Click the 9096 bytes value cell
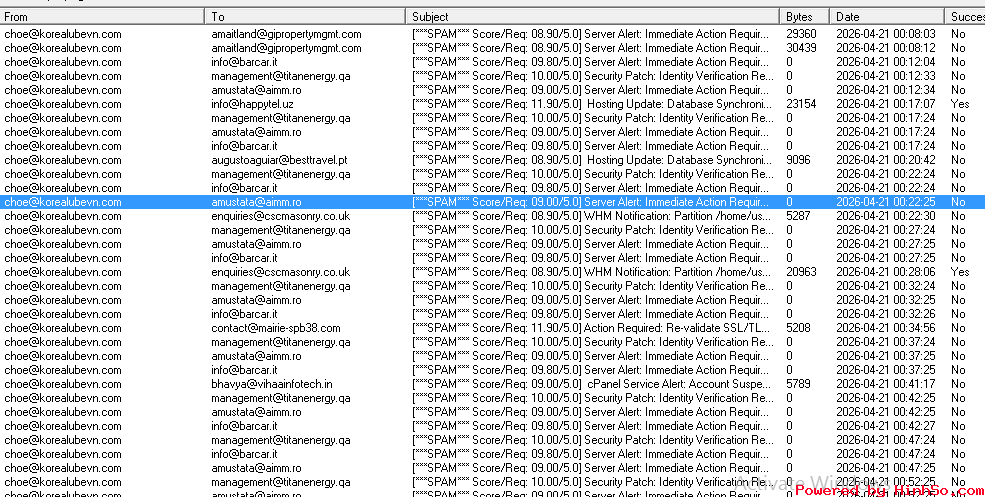This screenshot has height=497, width=985. pyautogui.click(x=798, y=160)
